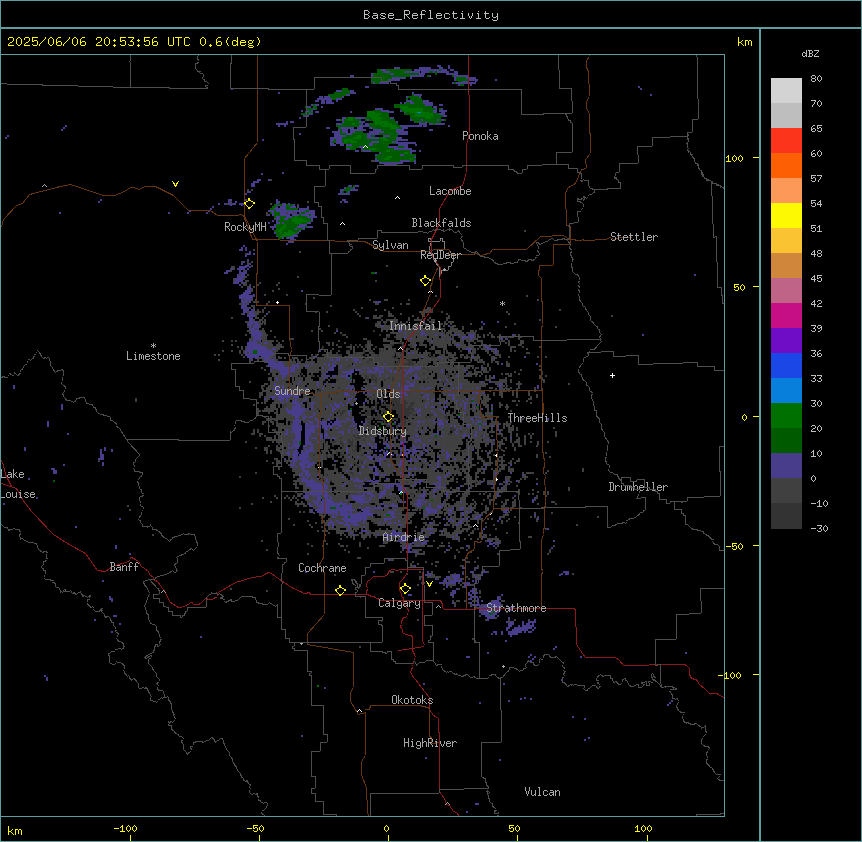
Task: Click the RockyMH label on the map
Action: click(x=245, y=227)
